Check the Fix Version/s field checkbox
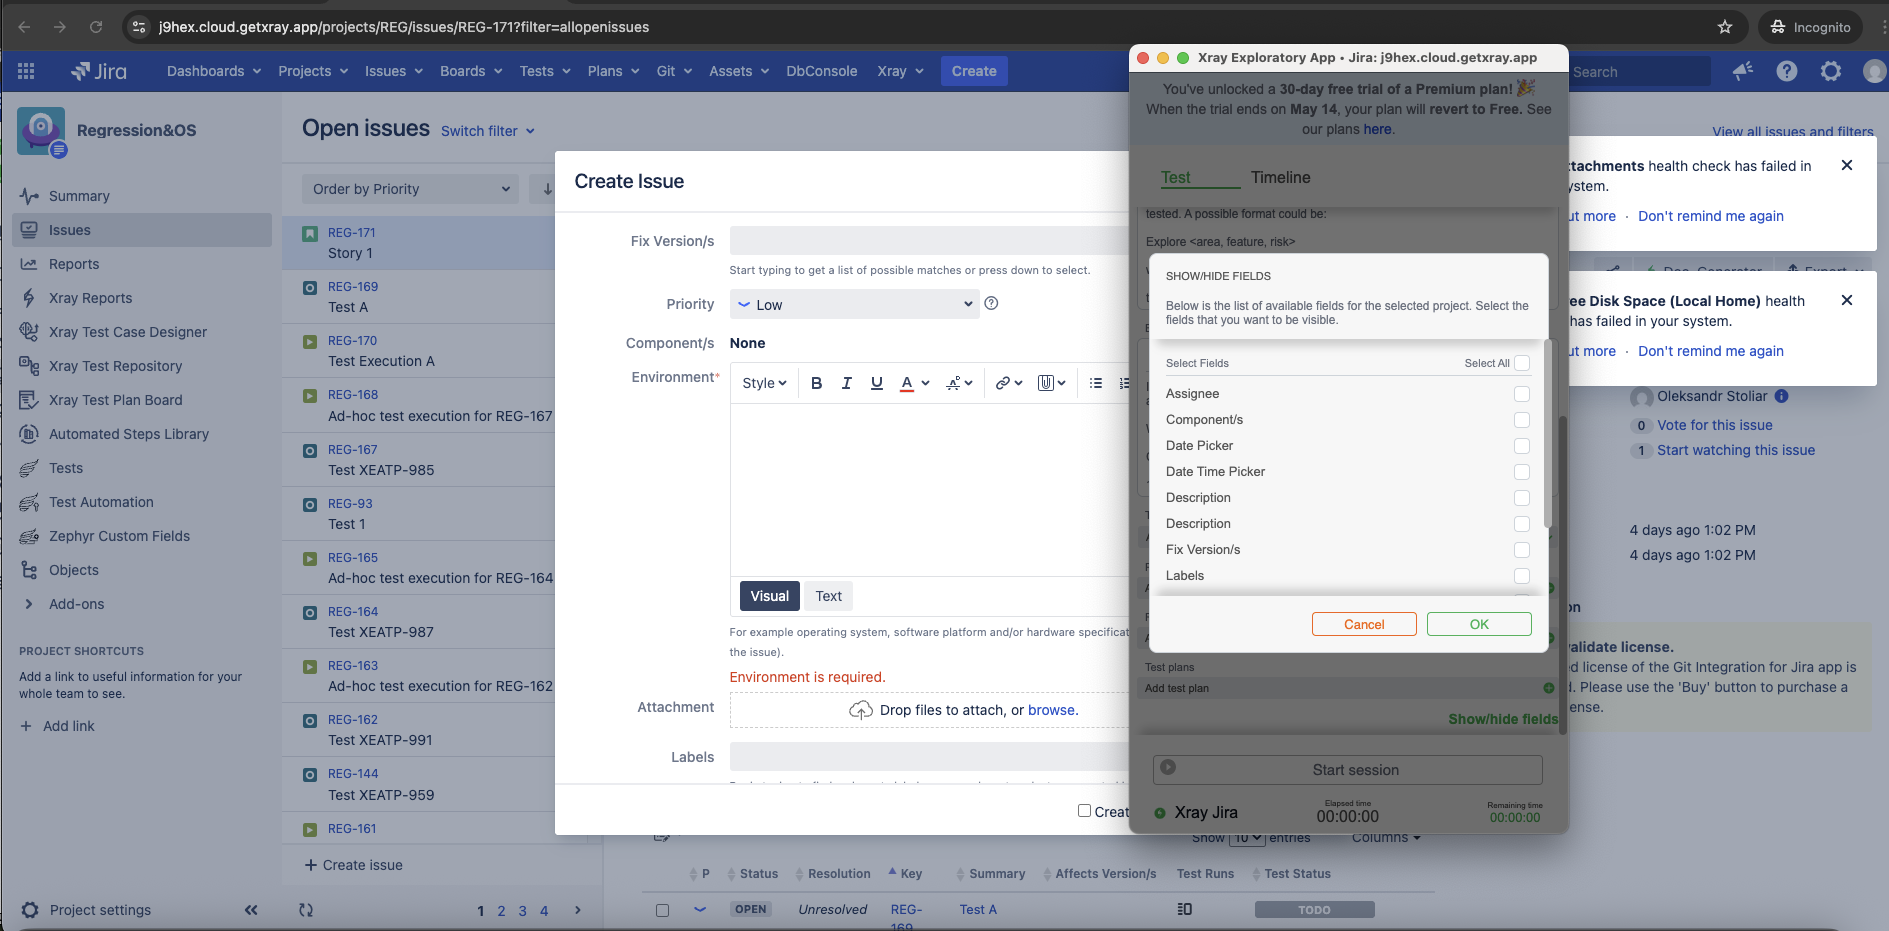Image resolution: width=1889 pixels, height=931 pixels. pos(1522,550)
